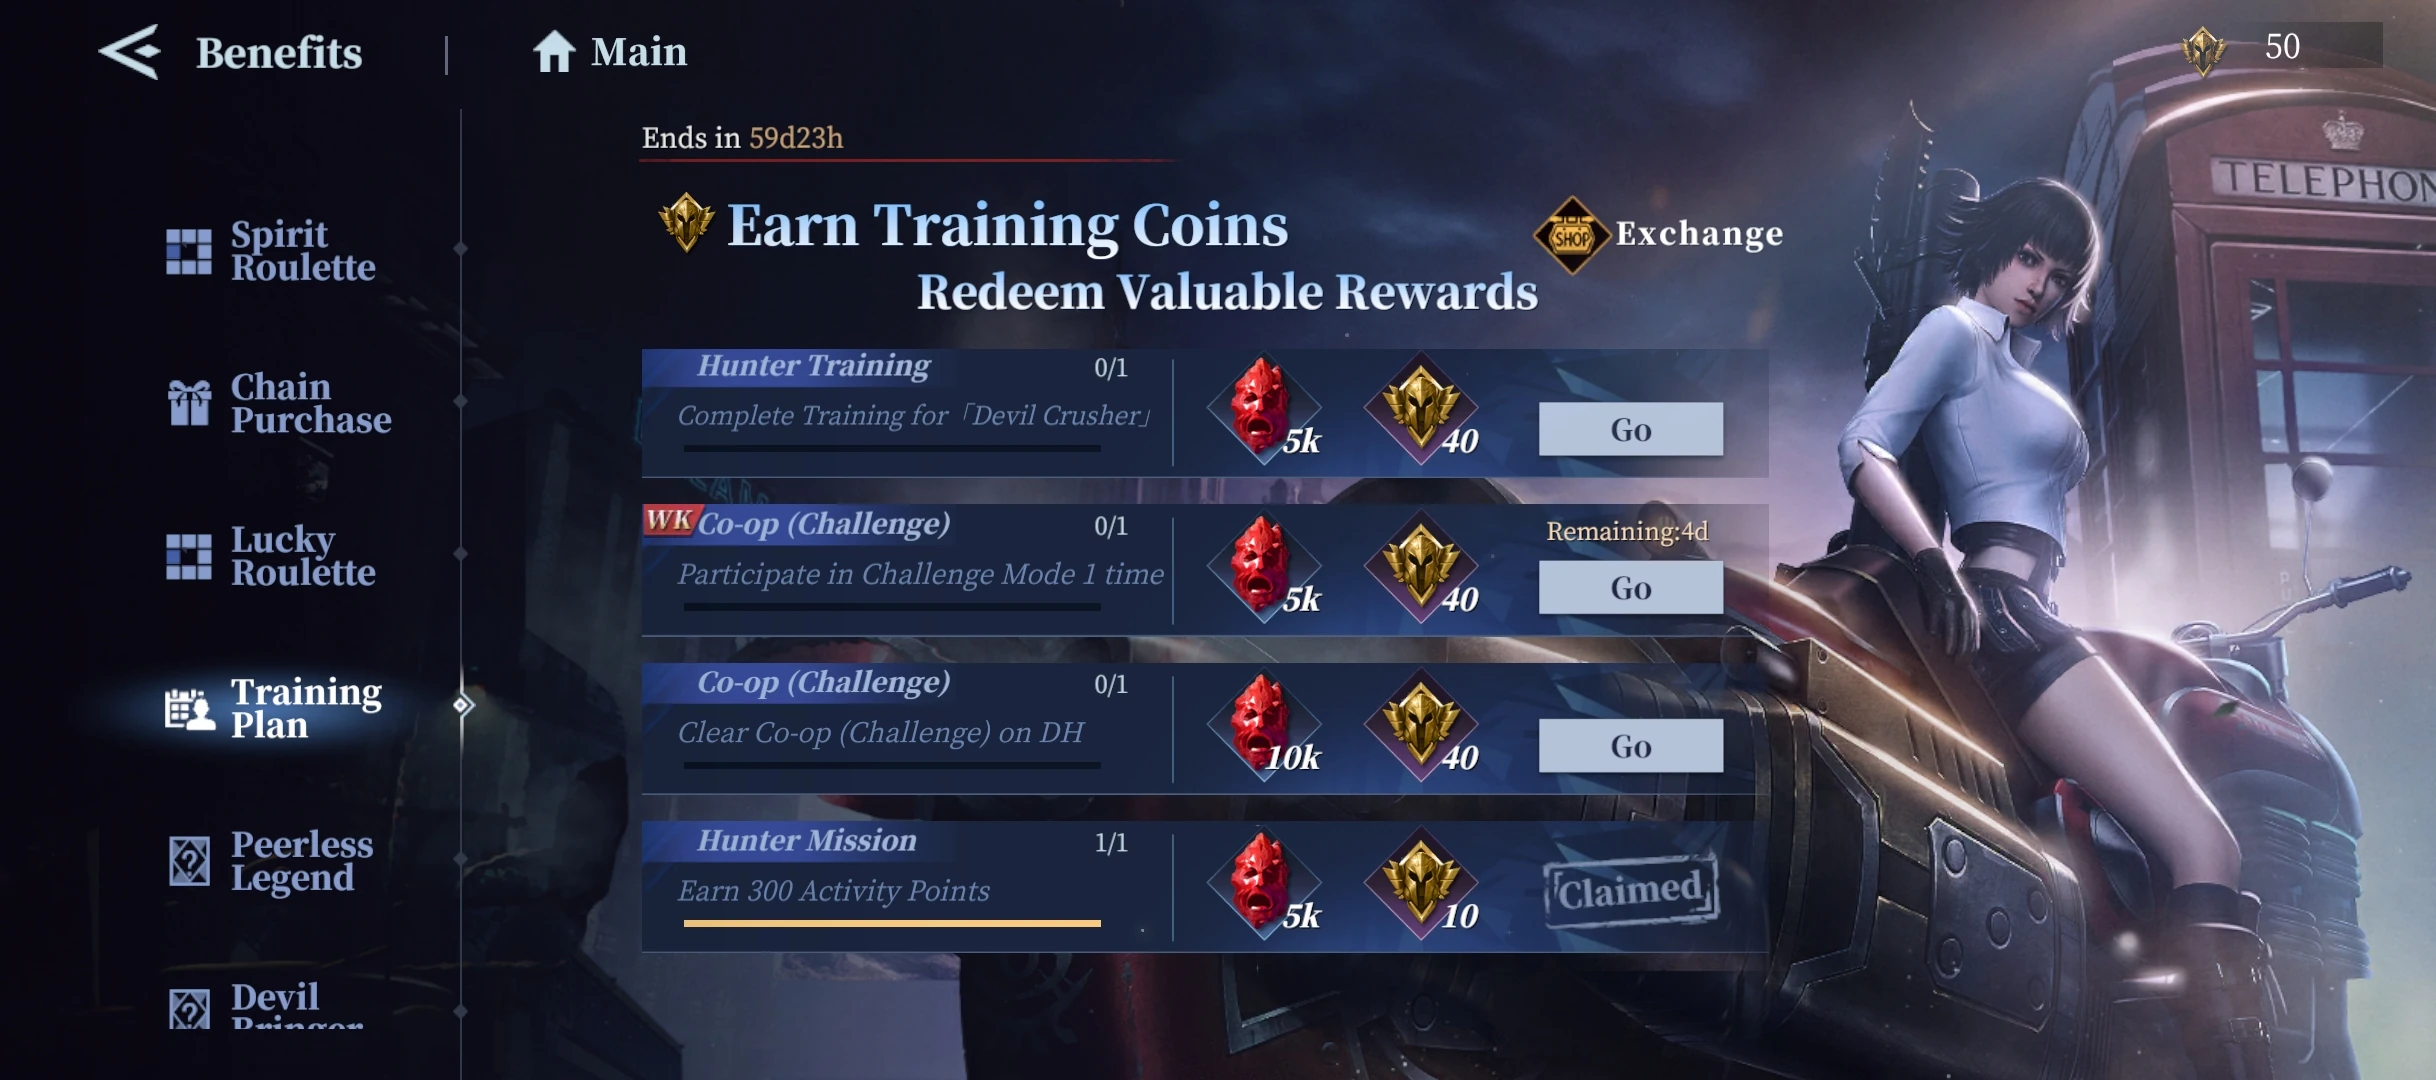Open the Main home icon
The width and height of the screenshot is (2436, 1080).
[553, 52]
